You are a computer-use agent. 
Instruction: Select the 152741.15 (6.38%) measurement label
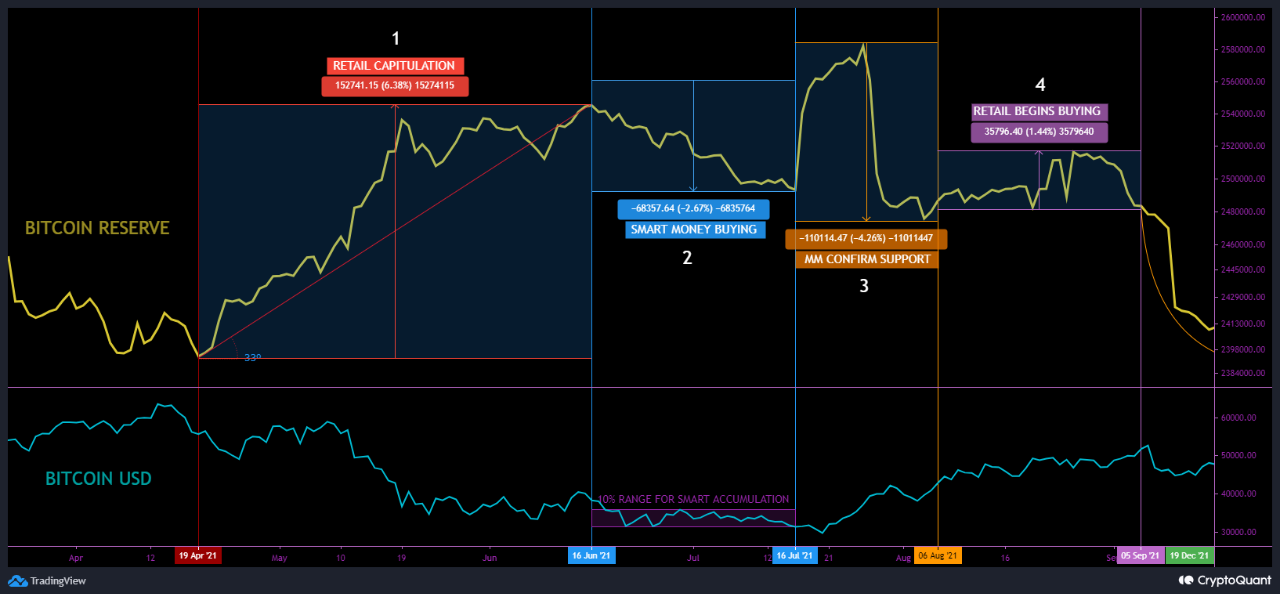click(395, 85)
